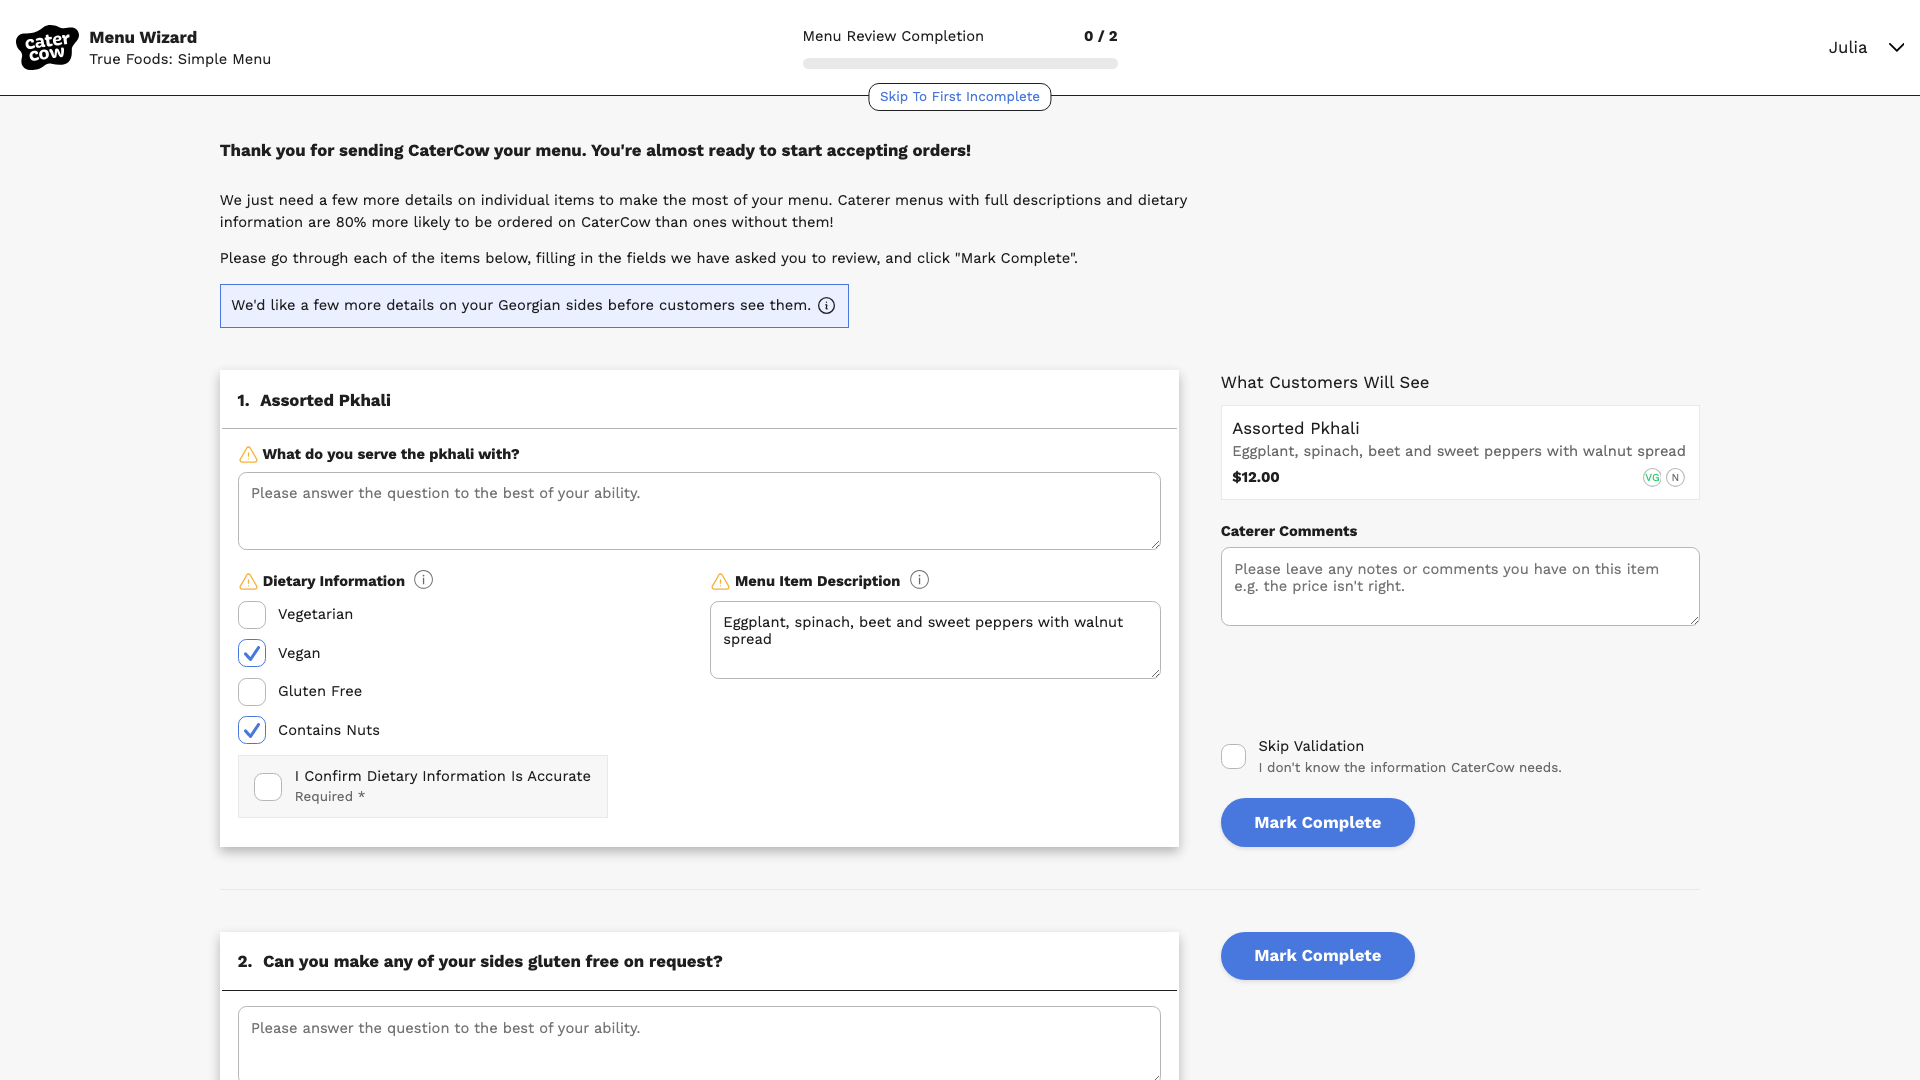Screen dimensions: 1920x1080
Task: Mark the gluten free question complete
Action: pyautogui.click(x=1317, y=956)
